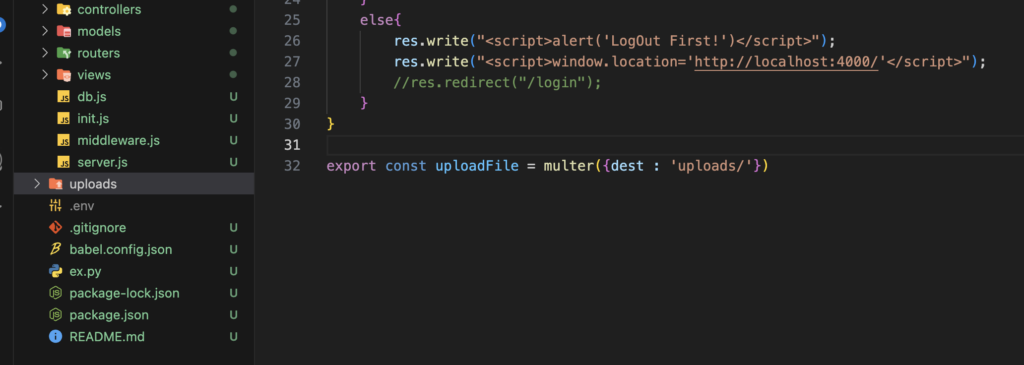1024x365 pixels.
Task: Click the JS icon beside middleware.js
Action: (x=63, y=140)
